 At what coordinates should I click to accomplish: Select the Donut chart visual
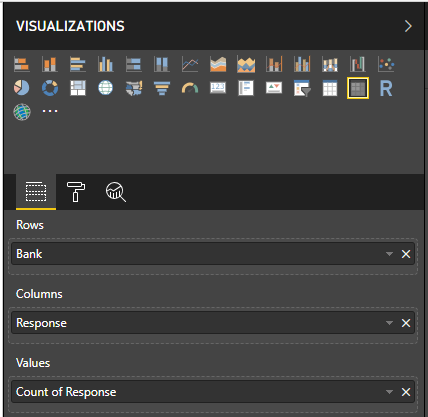[x=50, y=88]
